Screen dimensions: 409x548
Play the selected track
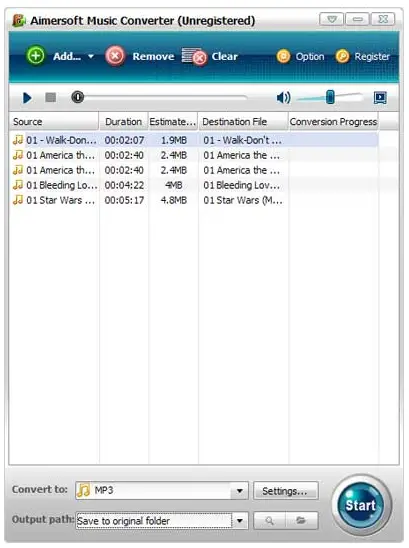[x=27, y=98]
